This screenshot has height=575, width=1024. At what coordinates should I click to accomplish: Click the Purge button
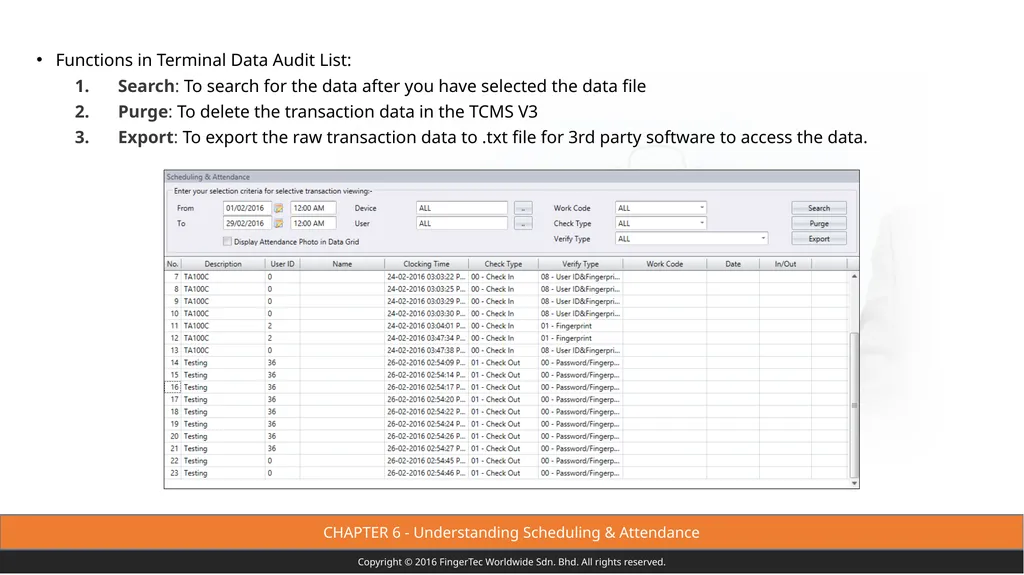(x=819, y=223)
